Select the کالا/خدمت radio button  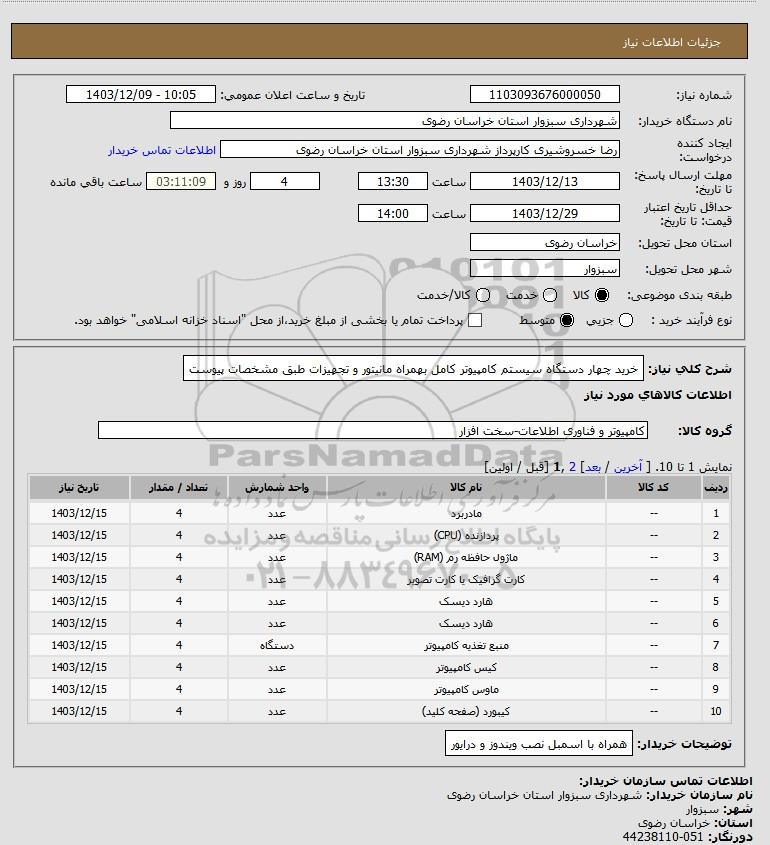[x=483, y=295]
